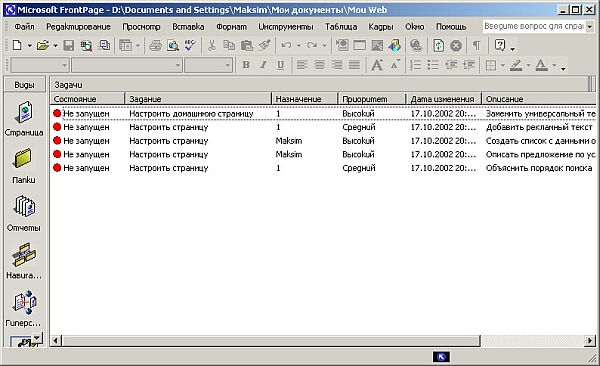Viewport: 600px width, 366px height.
Task: Open the Таблица menu
Action: click(341, 26)
